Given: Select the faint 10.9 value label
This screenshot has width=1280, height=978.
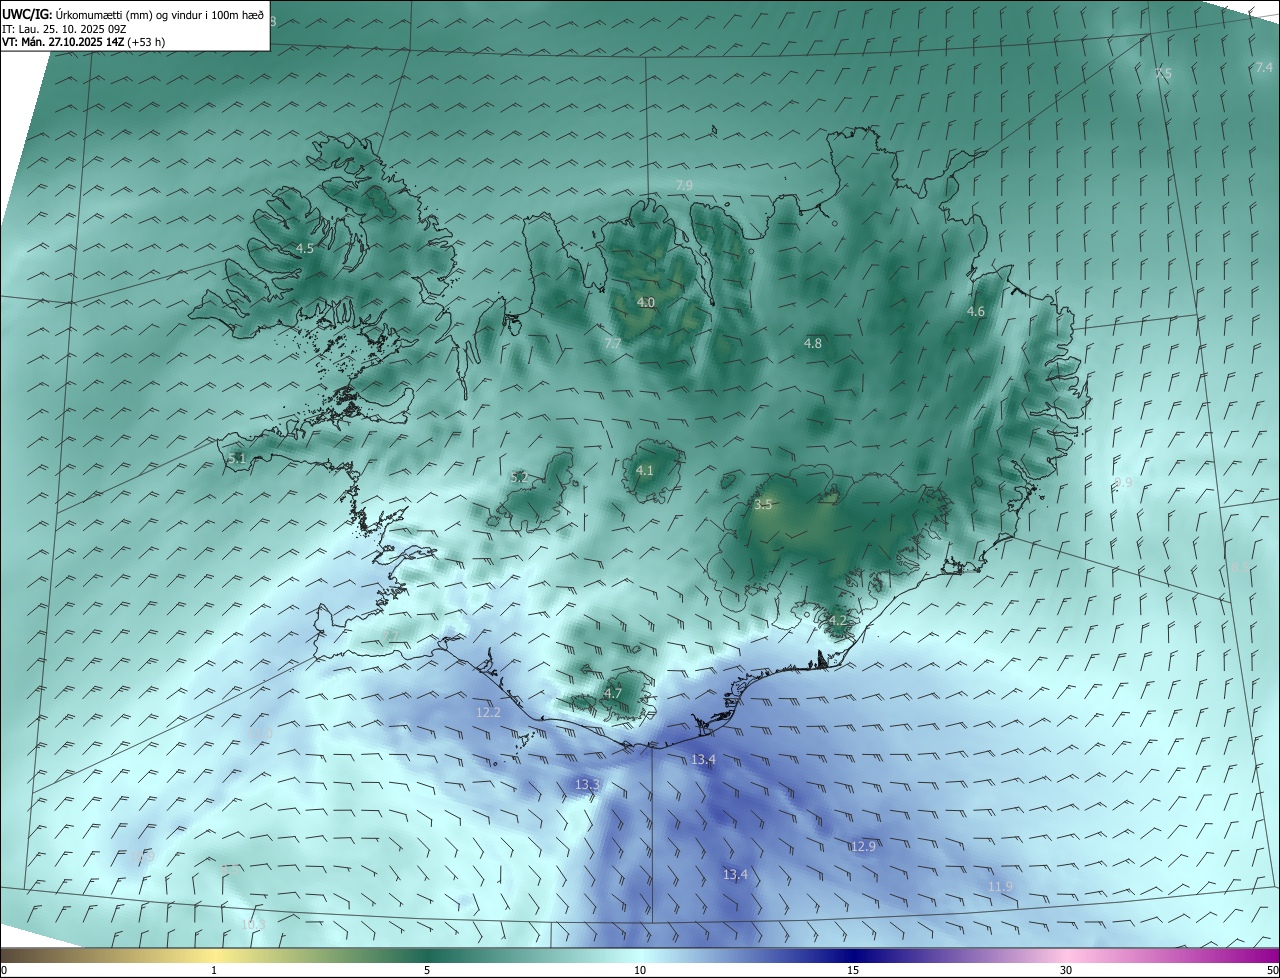Looking at the screenshot, I should pos(143,856).
